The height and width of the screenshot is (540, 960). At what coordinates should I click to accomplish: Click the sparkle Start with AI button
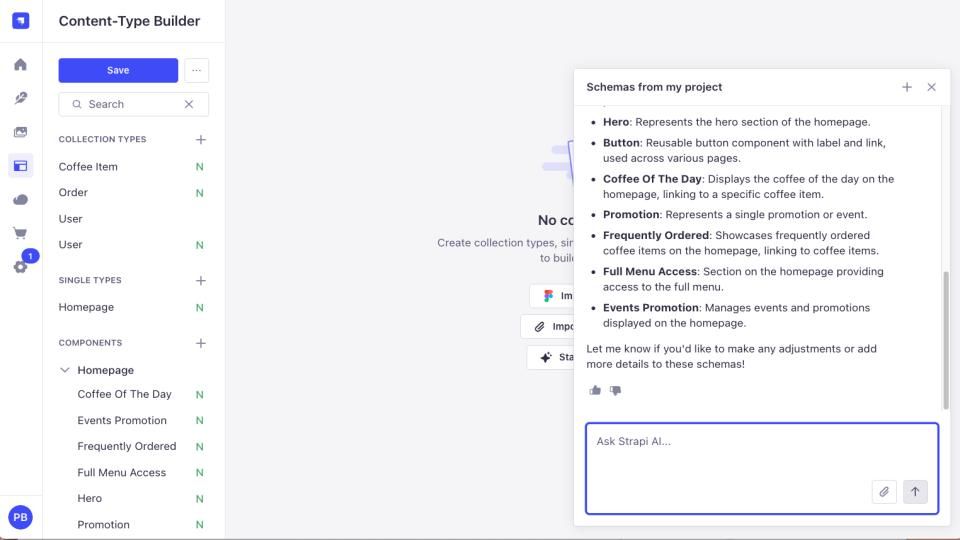tap(550, 357)
